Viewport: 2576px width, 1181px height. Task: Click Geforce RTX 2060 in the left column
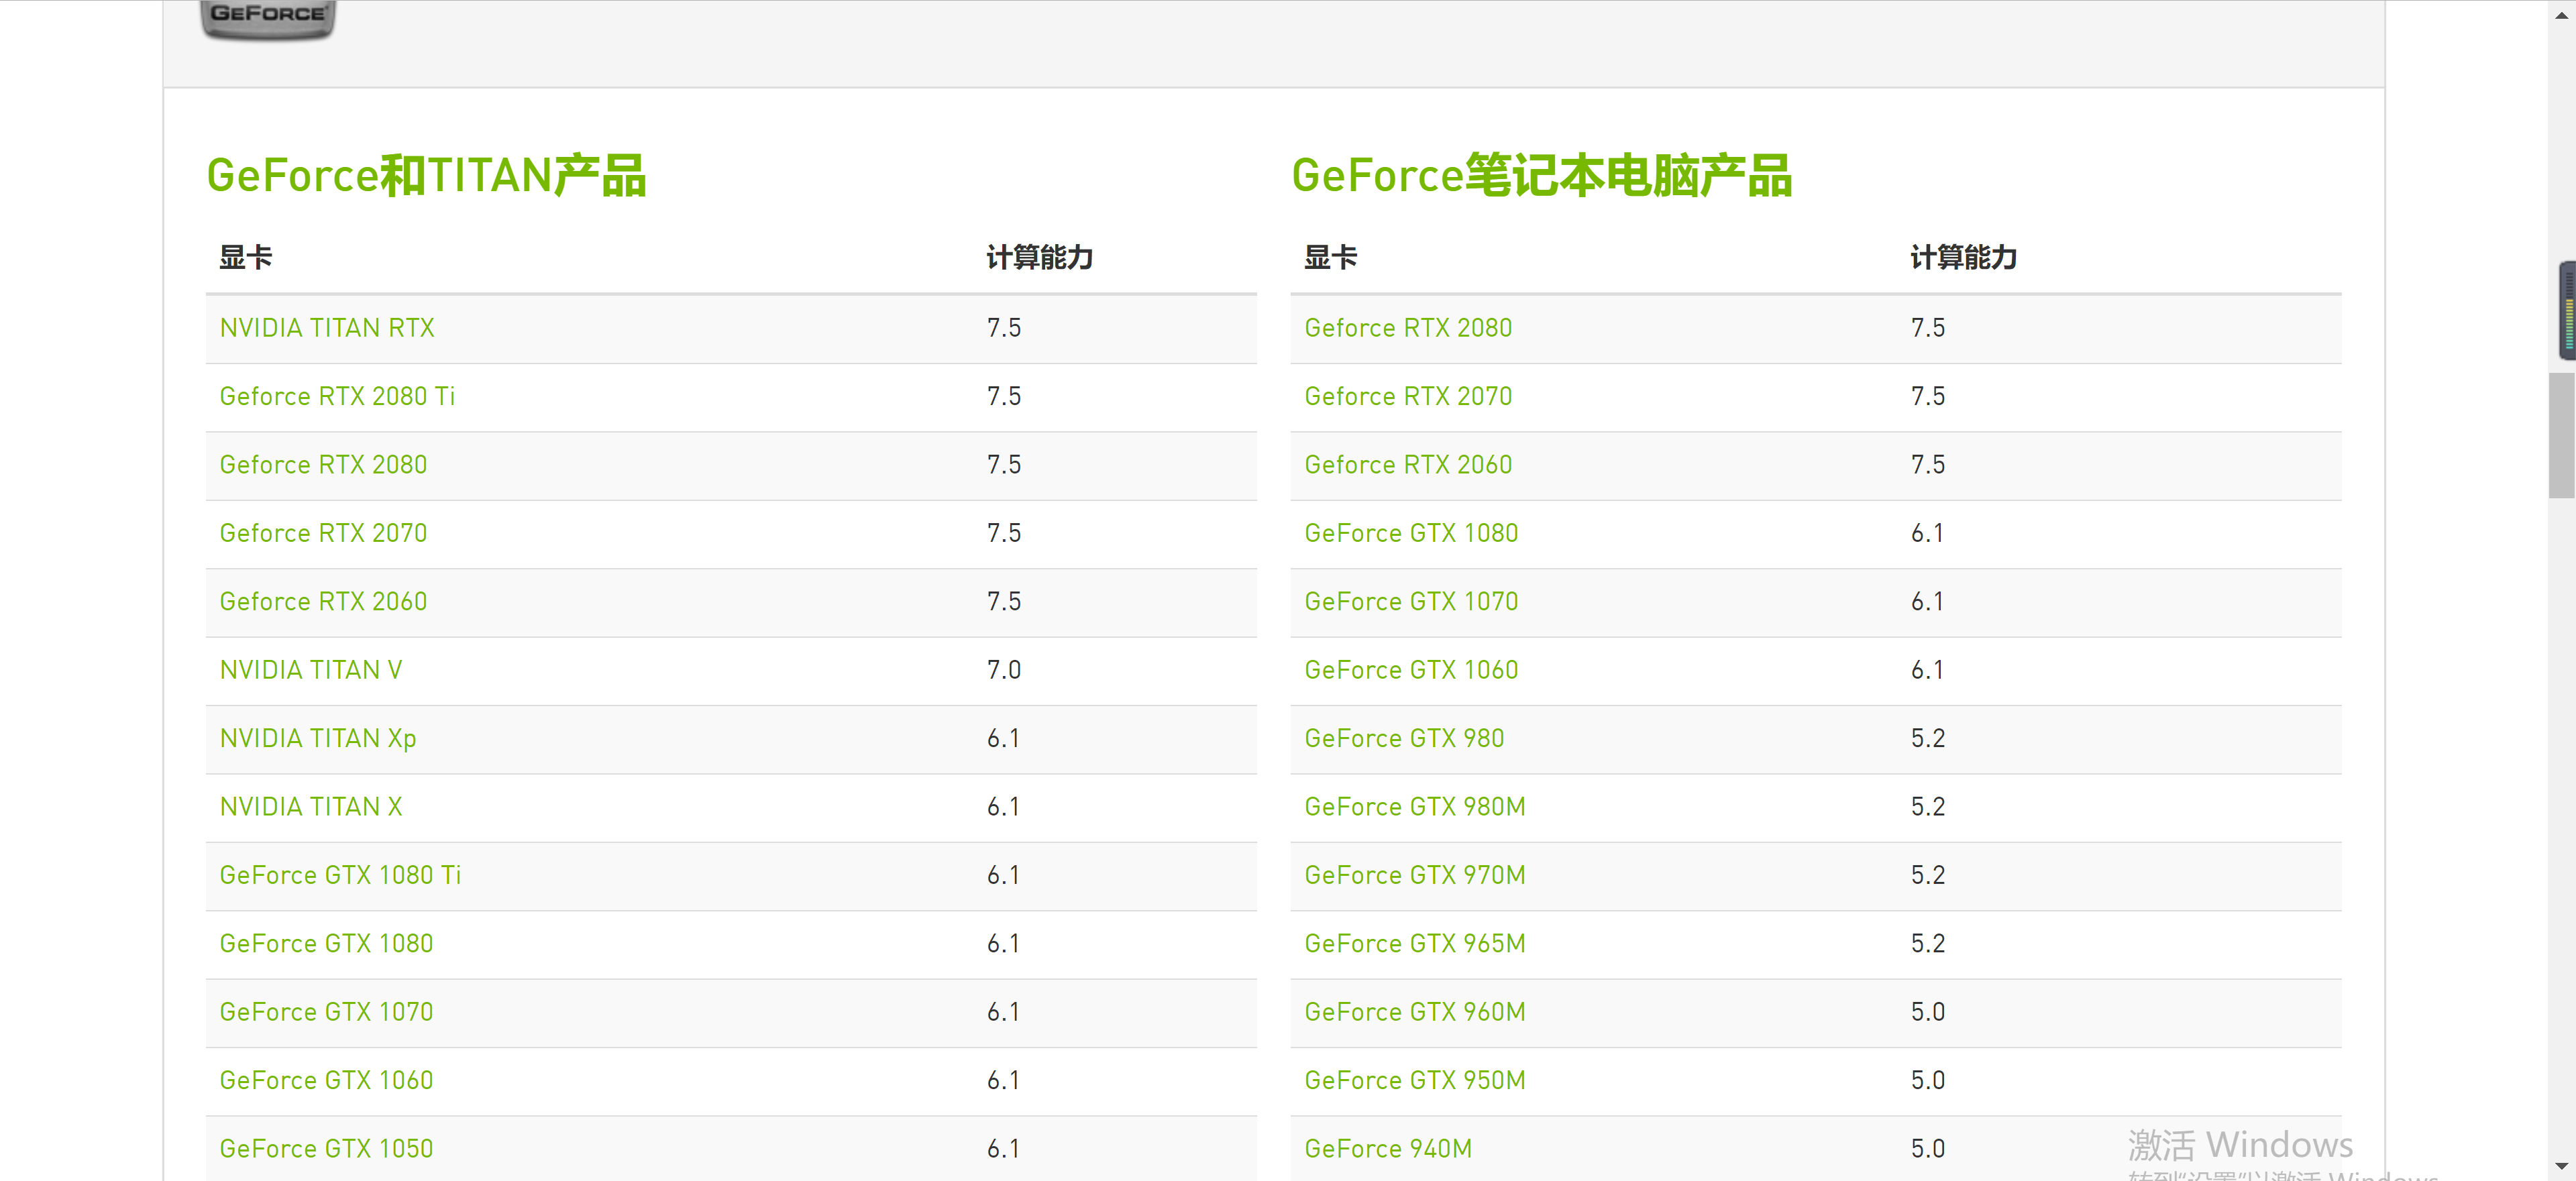323,601
